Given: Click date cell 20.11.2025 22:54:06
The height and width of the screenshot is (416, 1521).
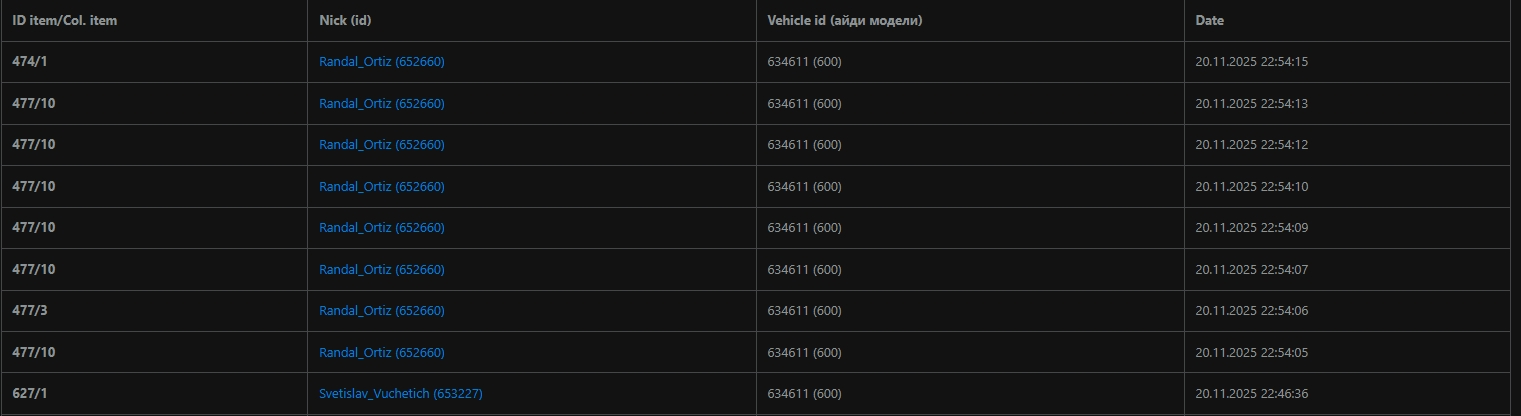Looking at the screenshot, I should [1251, 311].
